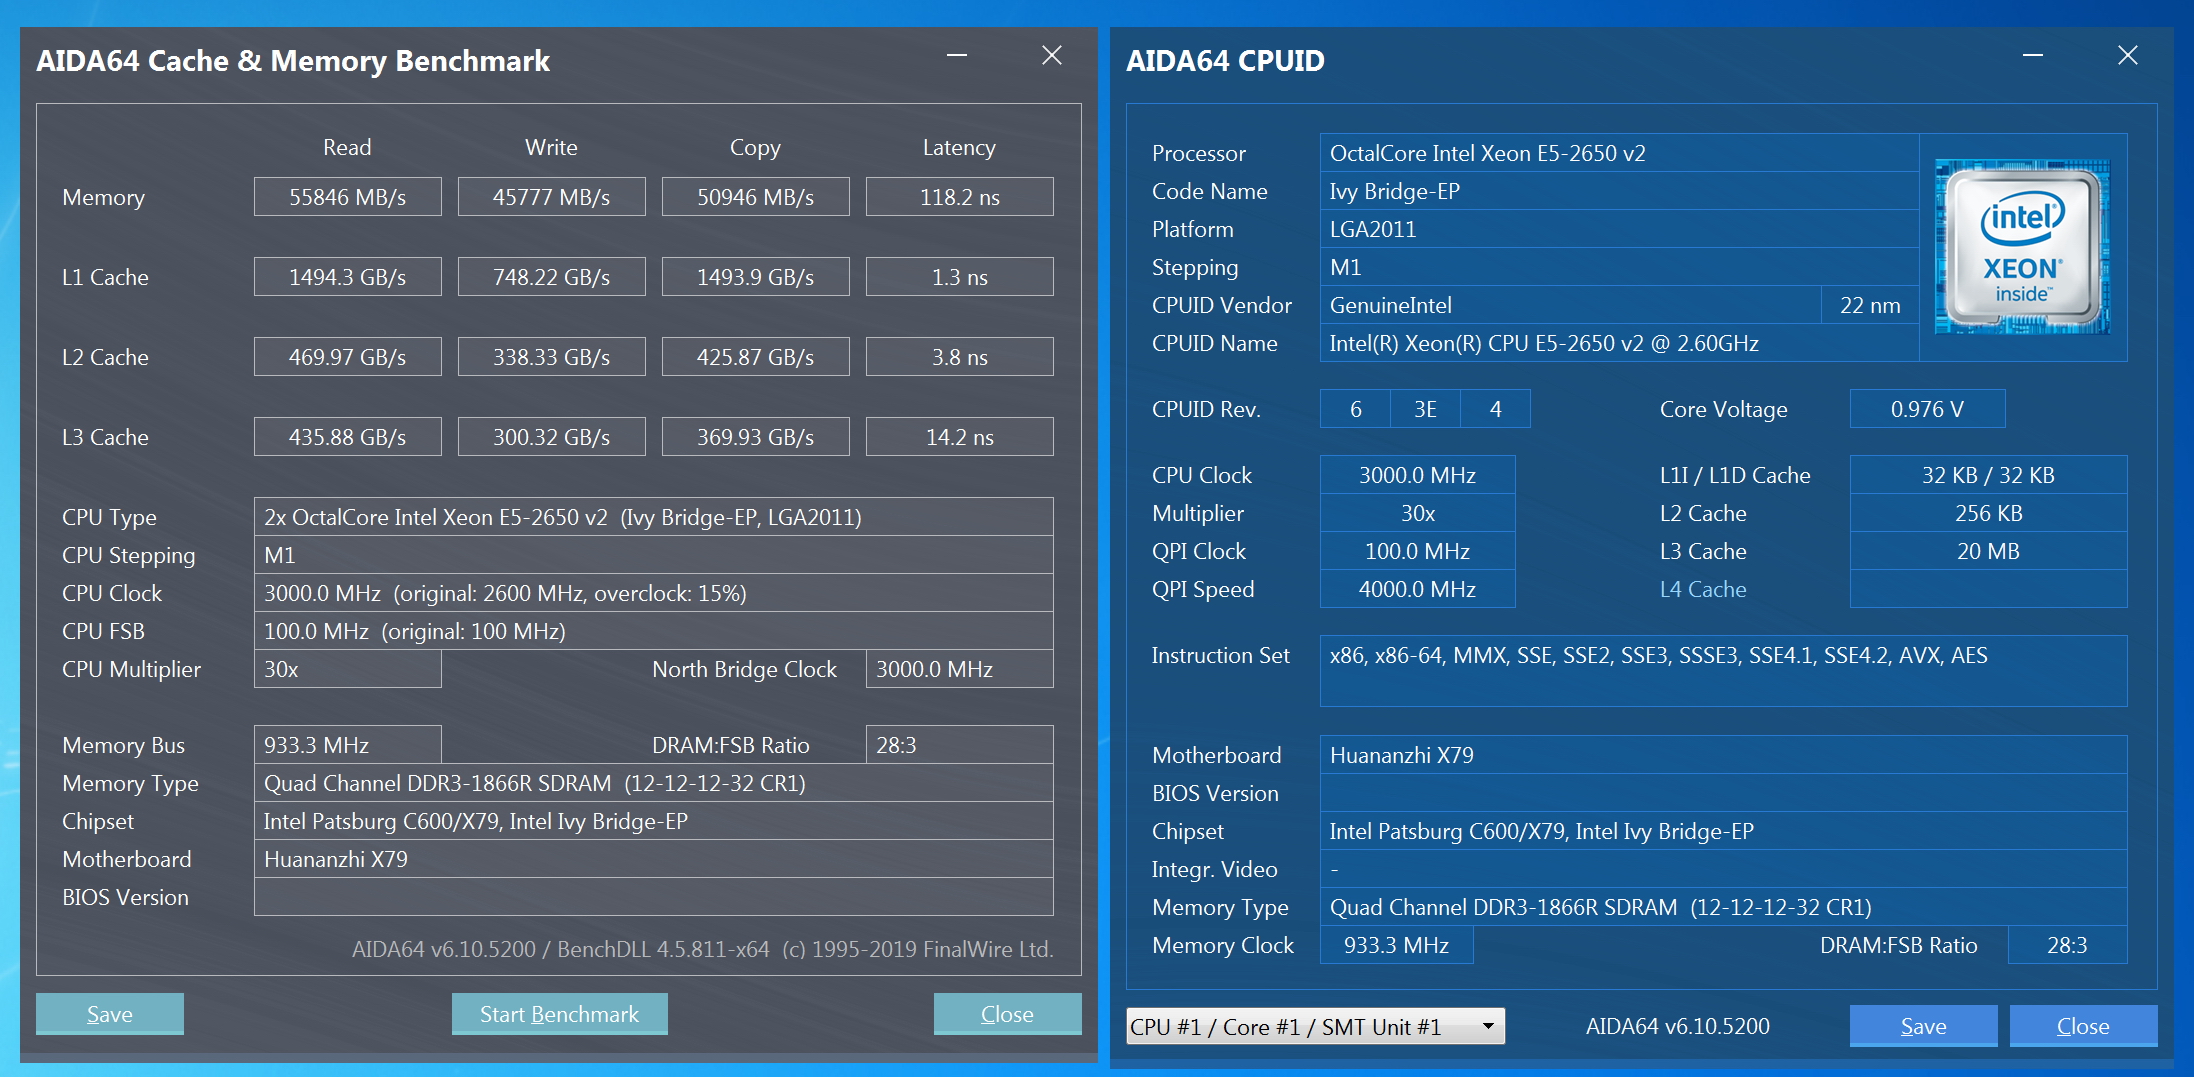
Task: Click CPU Type field in Benchmark window
Action: (x=654, y=517)
